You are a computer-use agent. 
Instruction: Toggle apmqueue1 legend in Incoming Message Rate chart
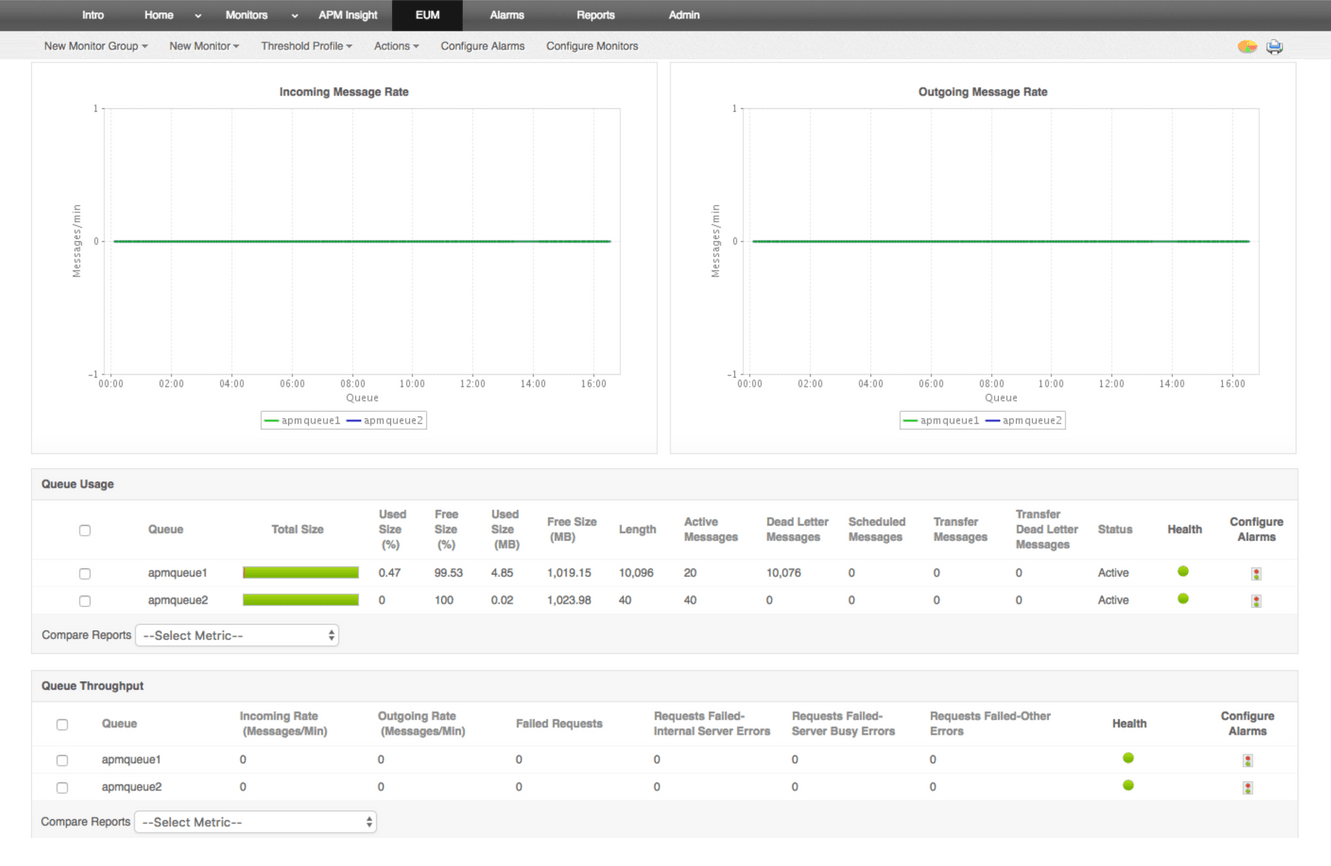pyautogui.click(x=302, y=421)
